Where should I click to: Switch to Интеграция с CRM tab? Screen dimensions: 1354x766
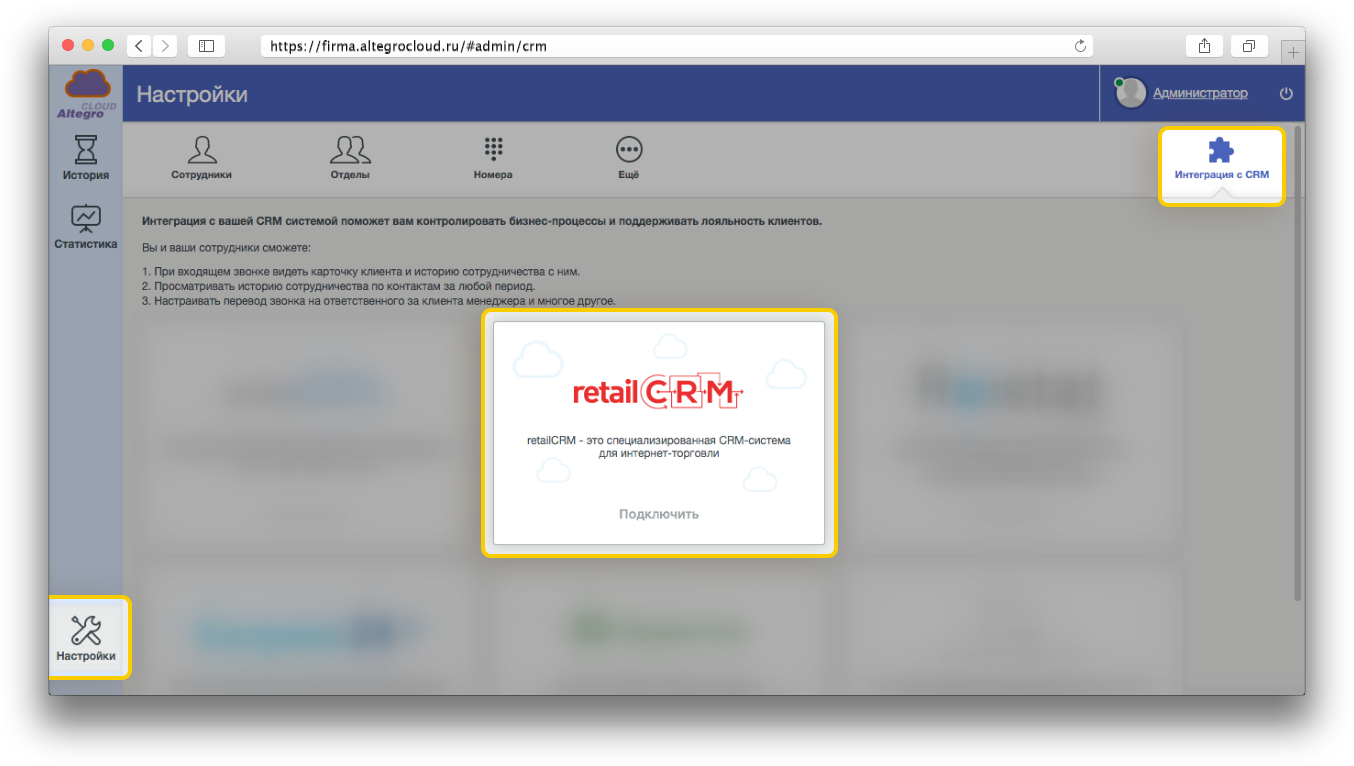point(1221,160)
